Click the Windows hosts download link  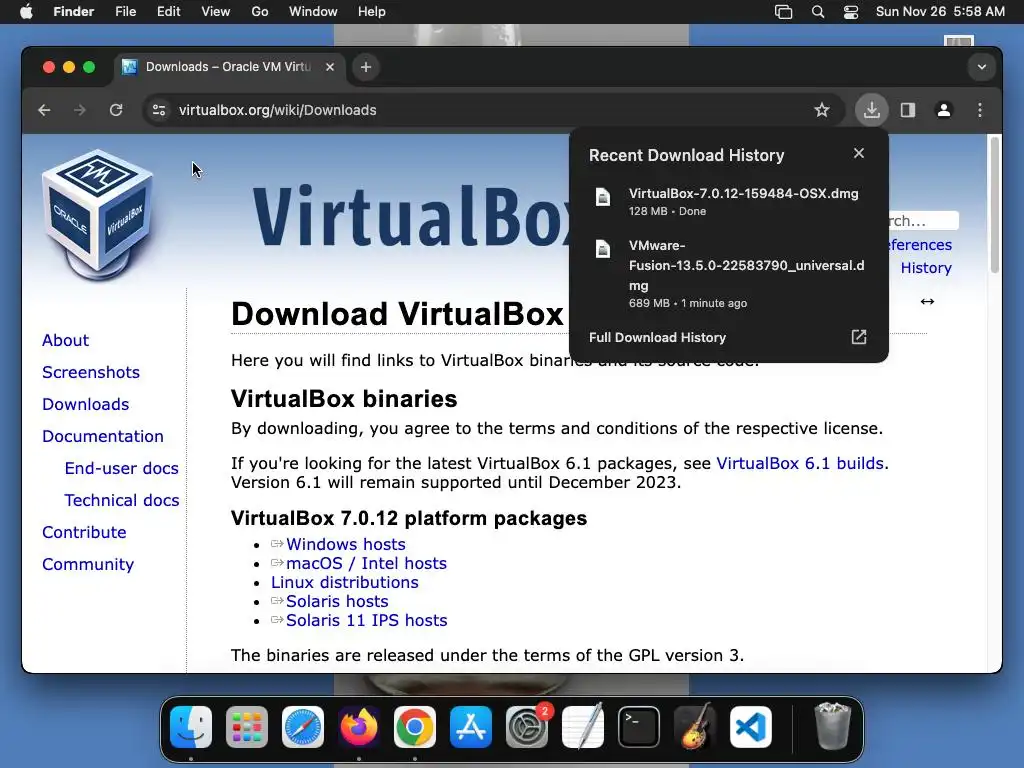[x=345, y=544]
